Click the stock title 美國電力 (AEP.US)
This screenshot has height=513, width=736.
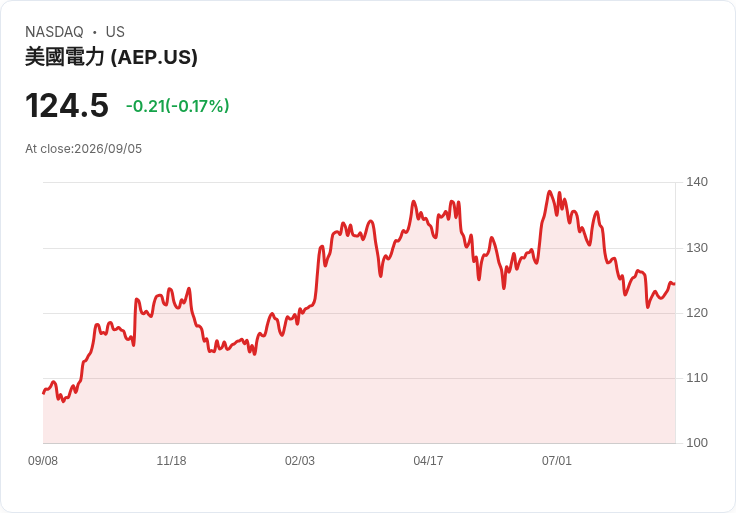point(111,57)
